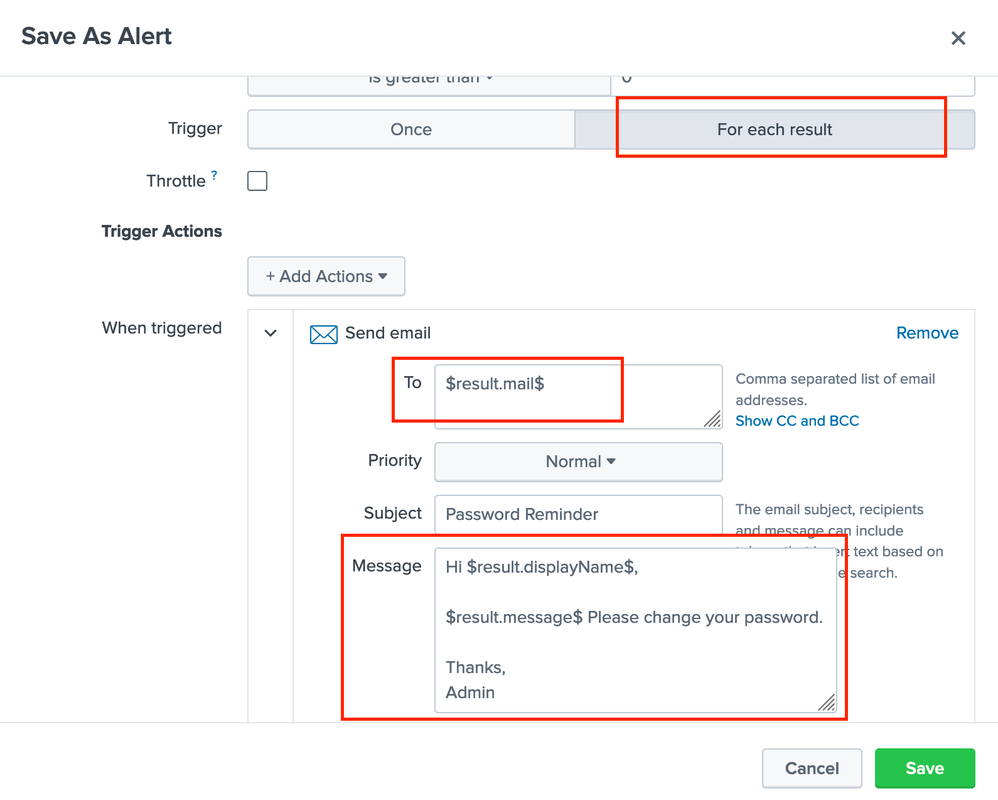This screenshot has height=800, width=998.
Task: Collapse the Send email action section
Action: (270, 333)
